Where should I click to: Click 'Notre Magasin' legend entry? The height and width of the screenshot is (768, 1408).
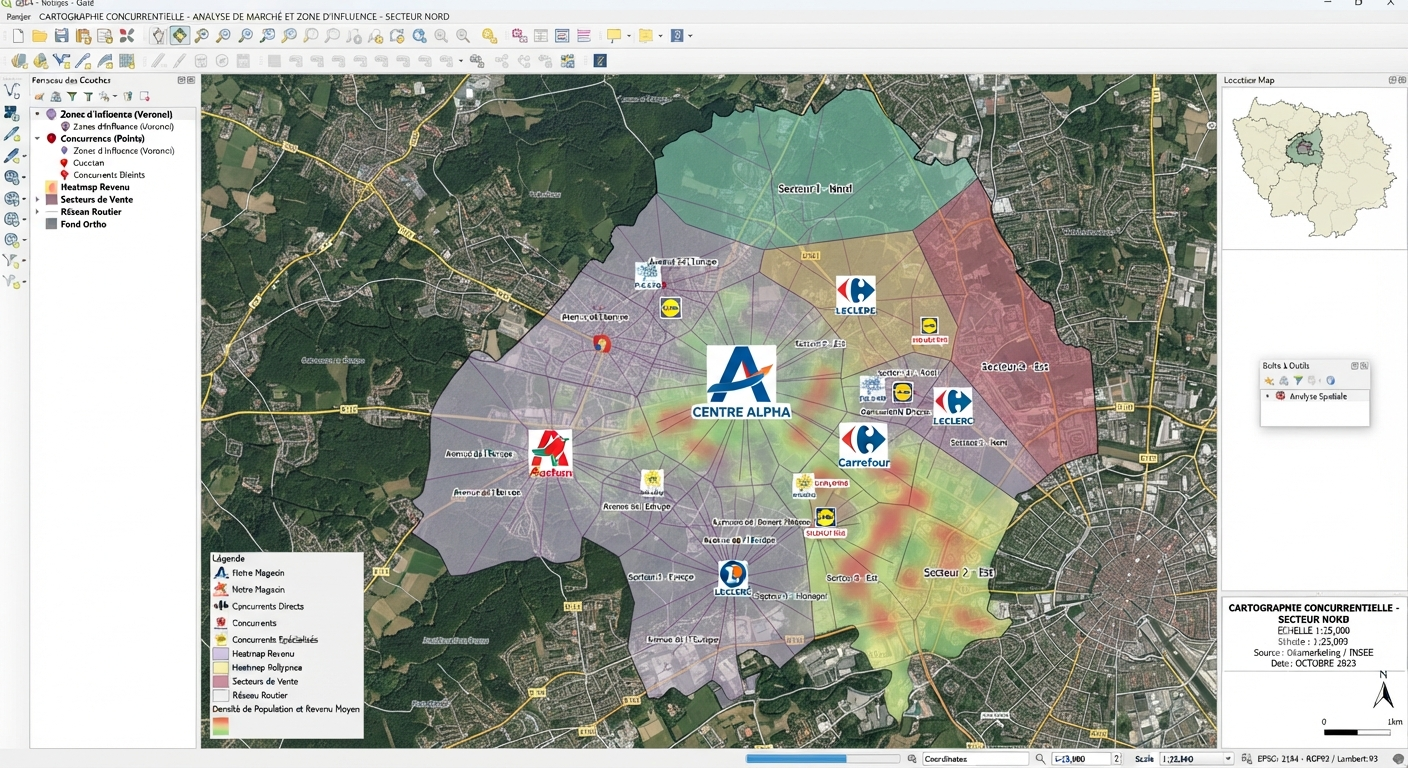(258, 589)
